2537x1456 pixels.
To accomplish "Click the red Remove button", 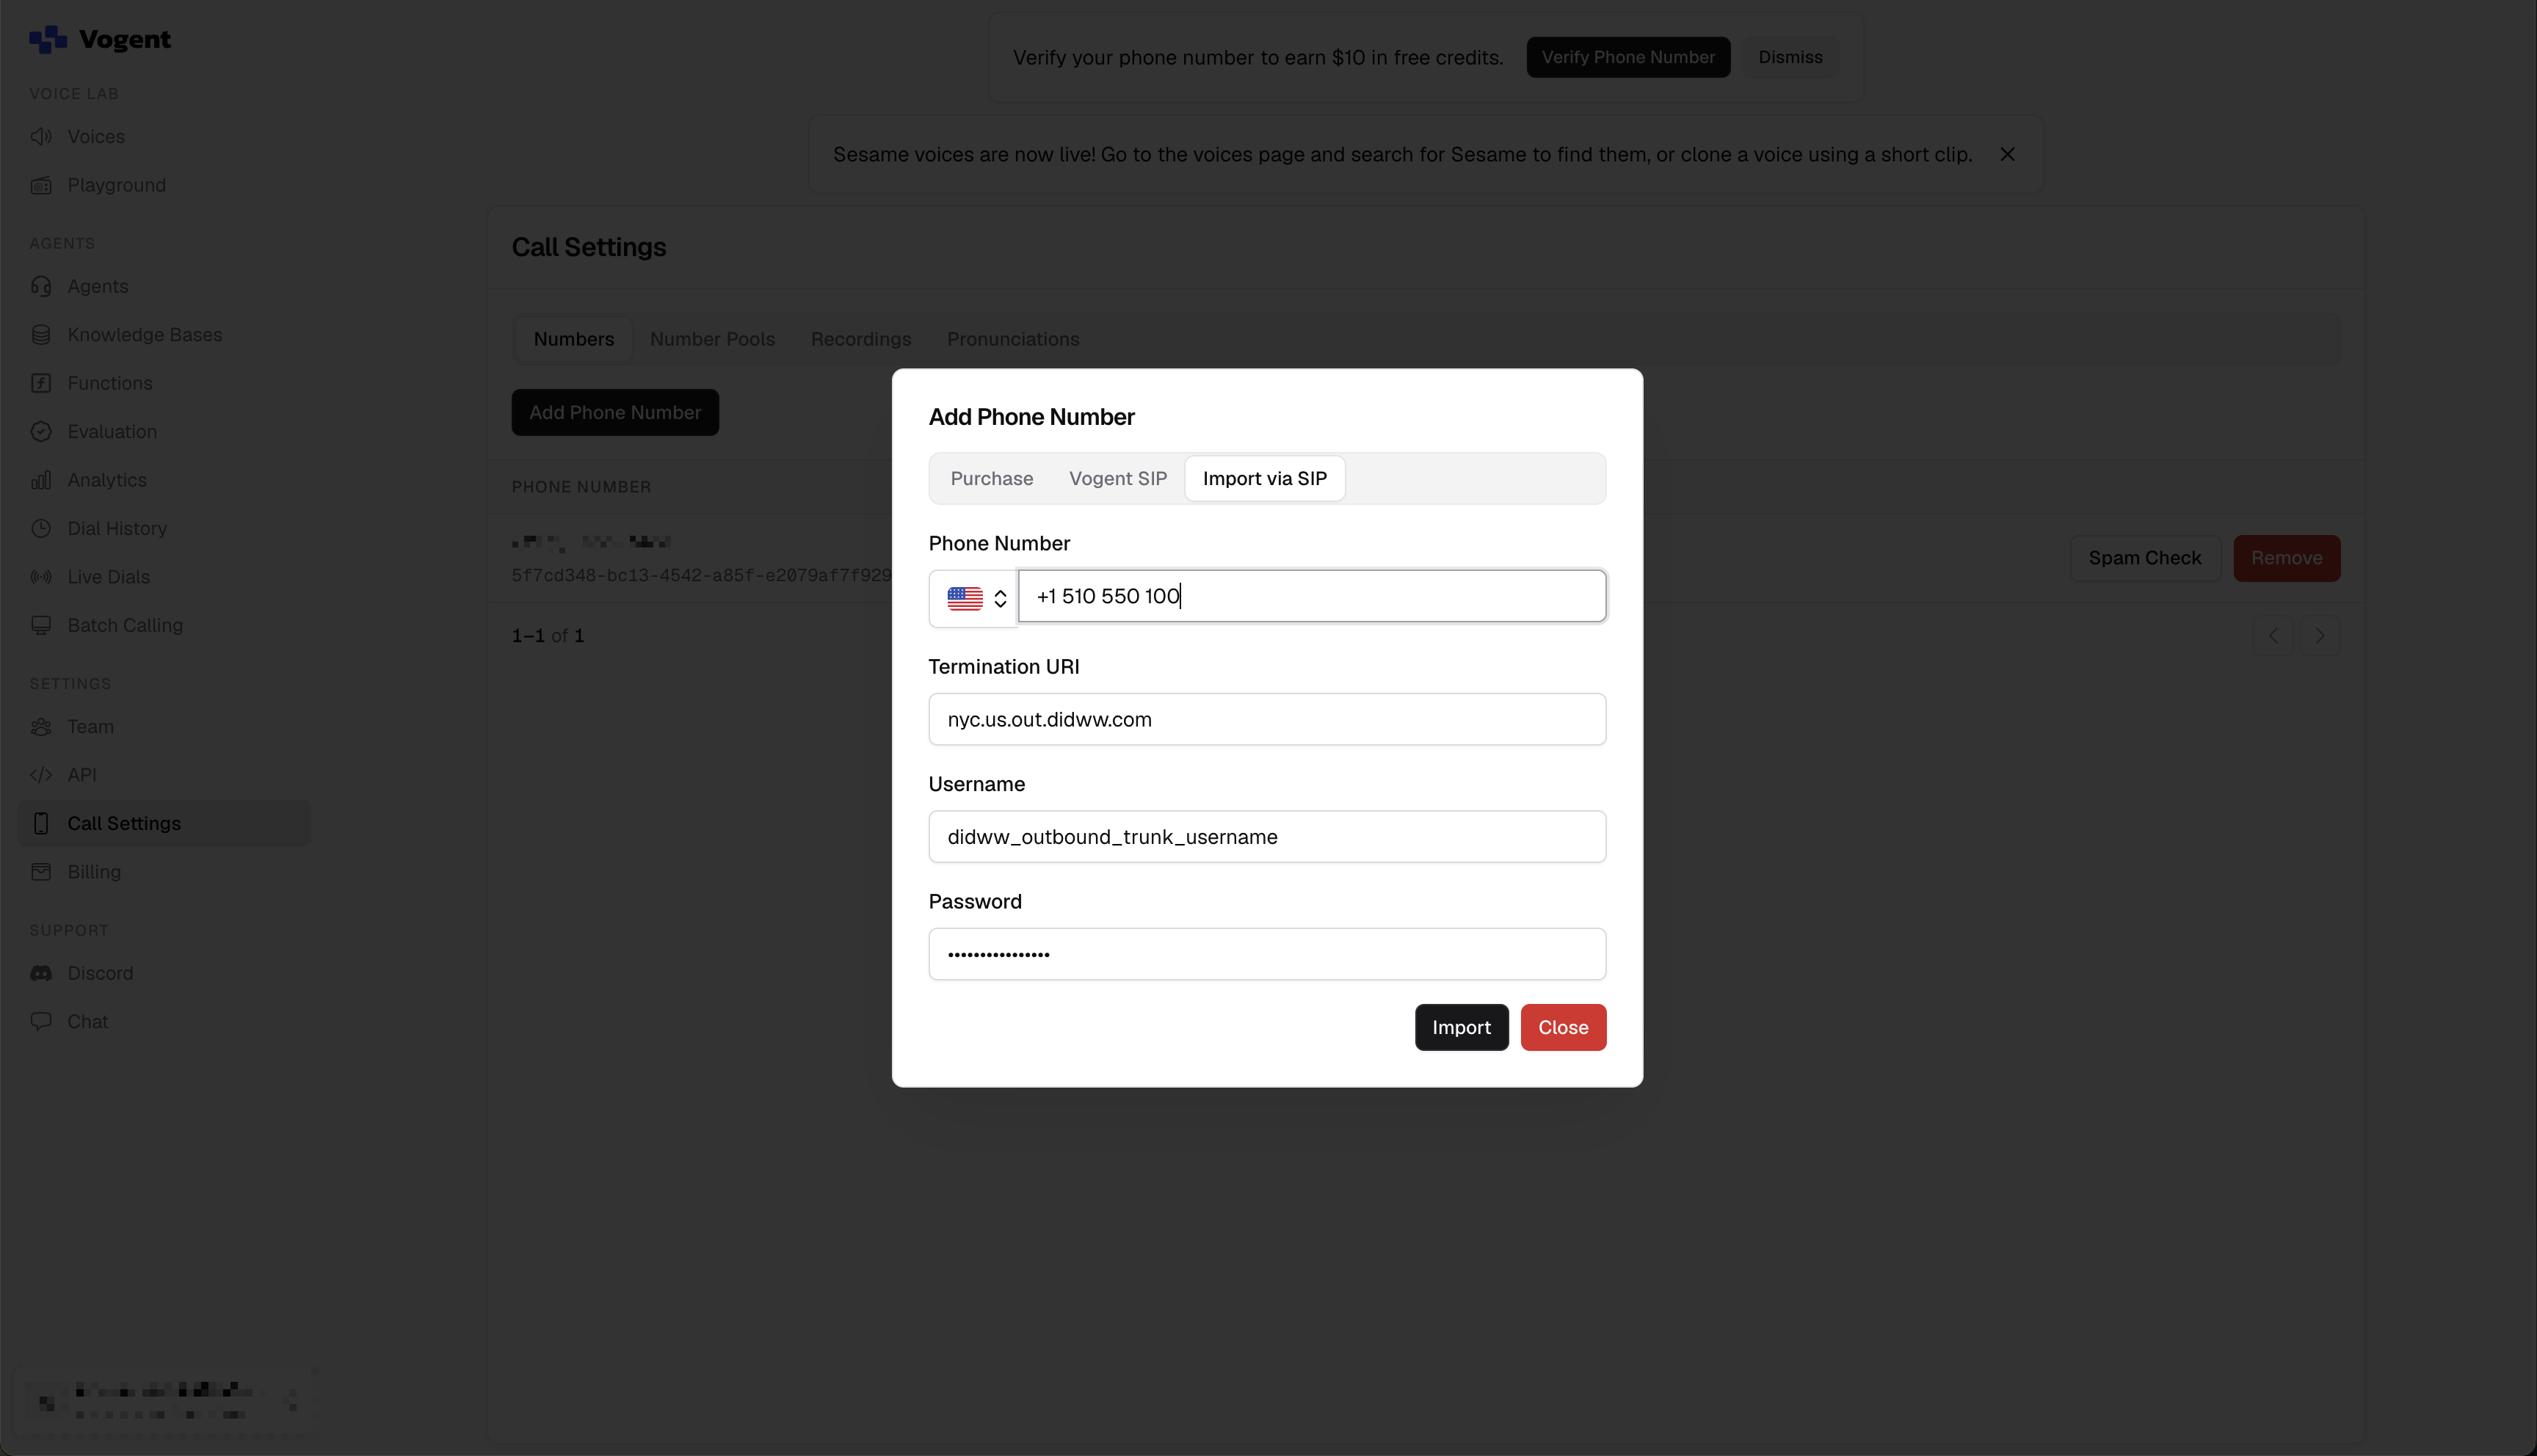I will [2287, 558].
